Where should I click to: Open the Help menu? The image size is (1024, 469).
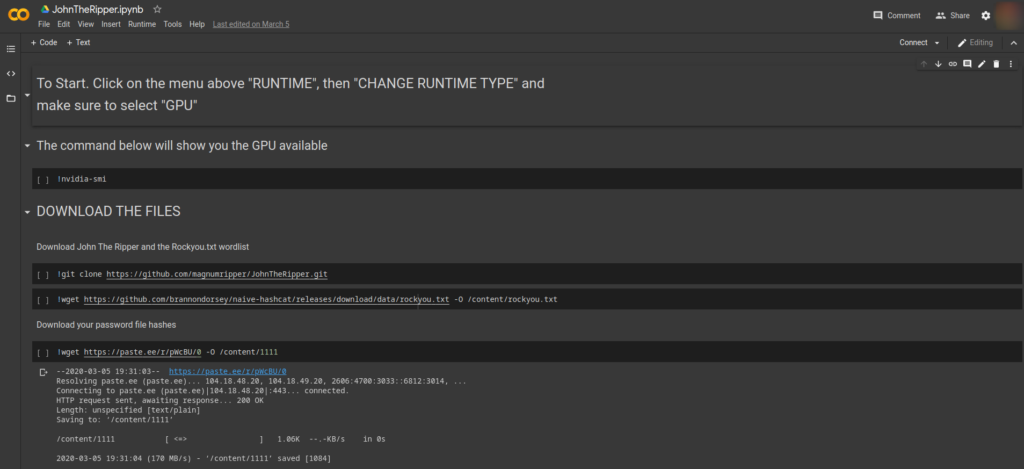pos(197,24)
